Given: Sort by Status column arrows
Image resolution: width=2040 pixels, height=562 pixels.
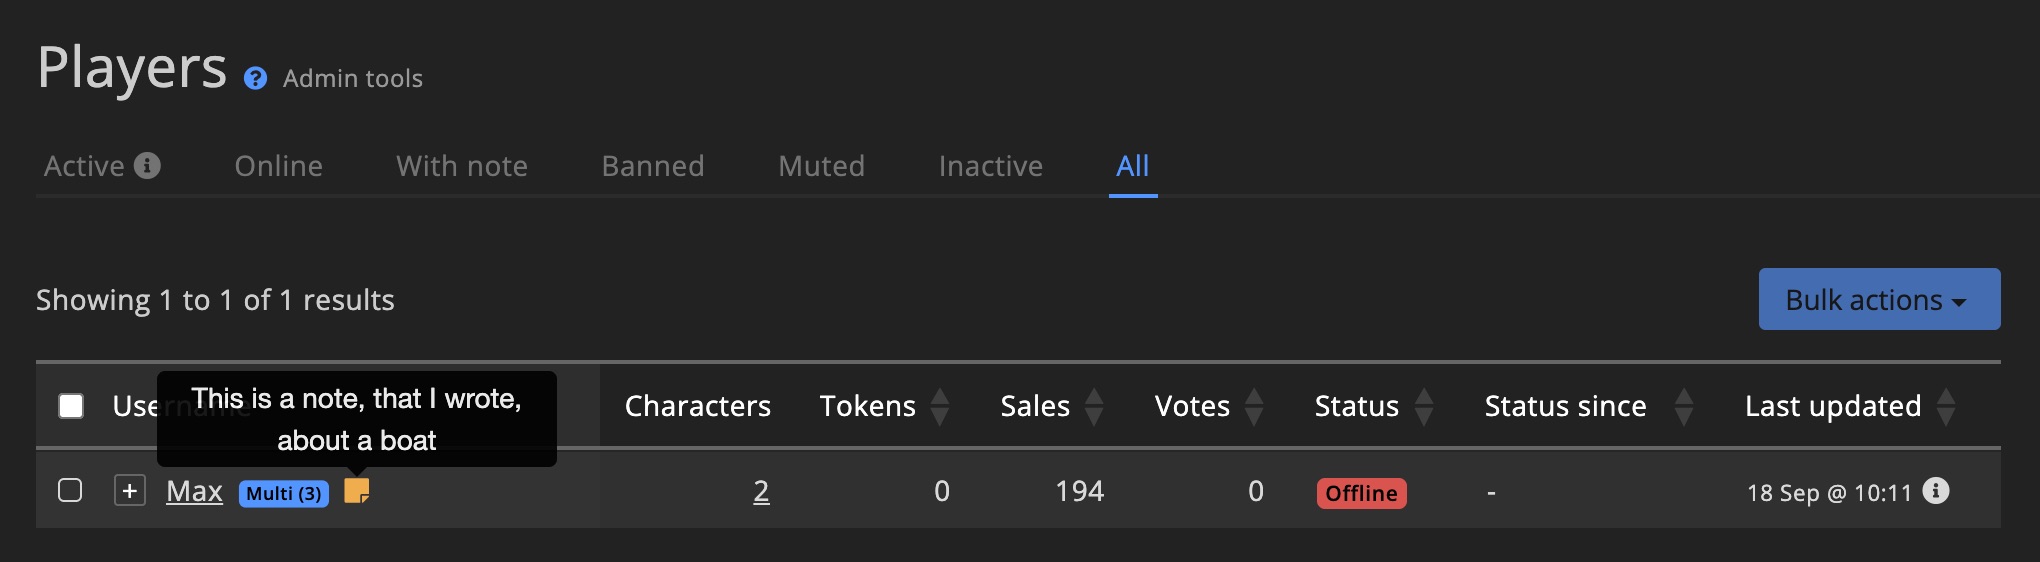Looking at the screenshot, I should click(1424, 406).
